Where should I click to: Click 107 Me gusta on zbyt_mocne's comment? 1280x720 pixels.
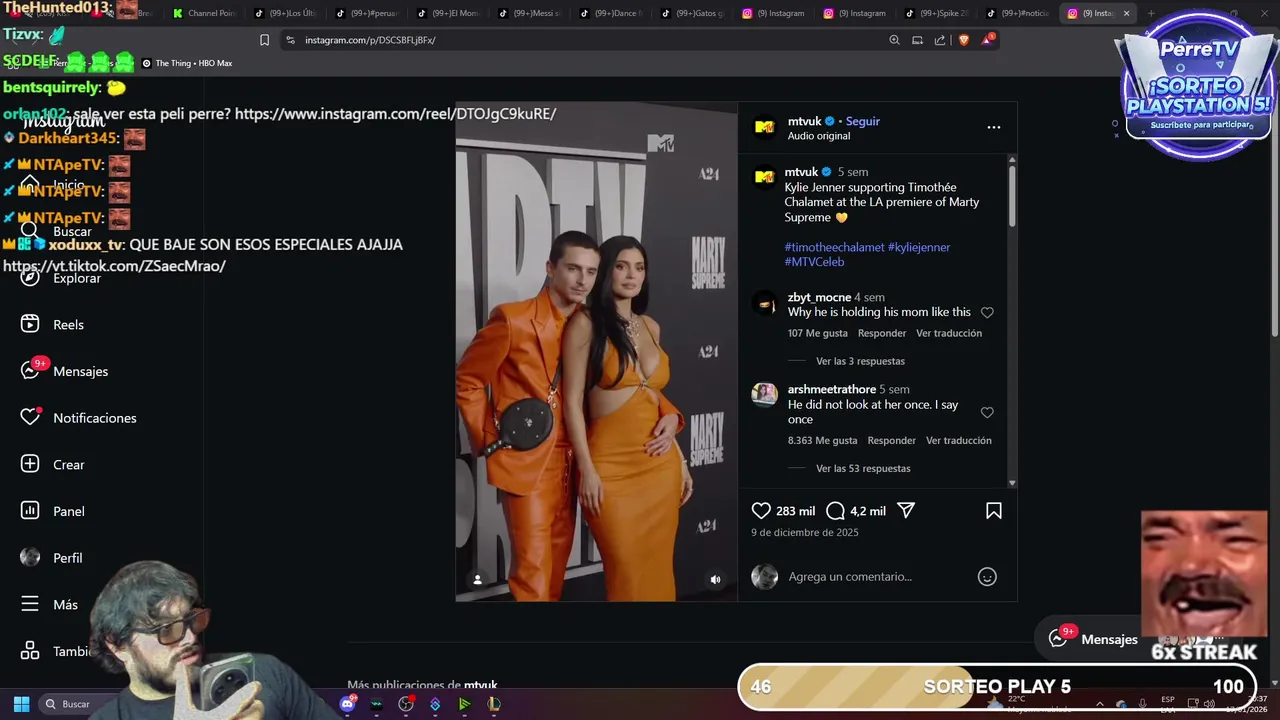[x=817, y=333]
